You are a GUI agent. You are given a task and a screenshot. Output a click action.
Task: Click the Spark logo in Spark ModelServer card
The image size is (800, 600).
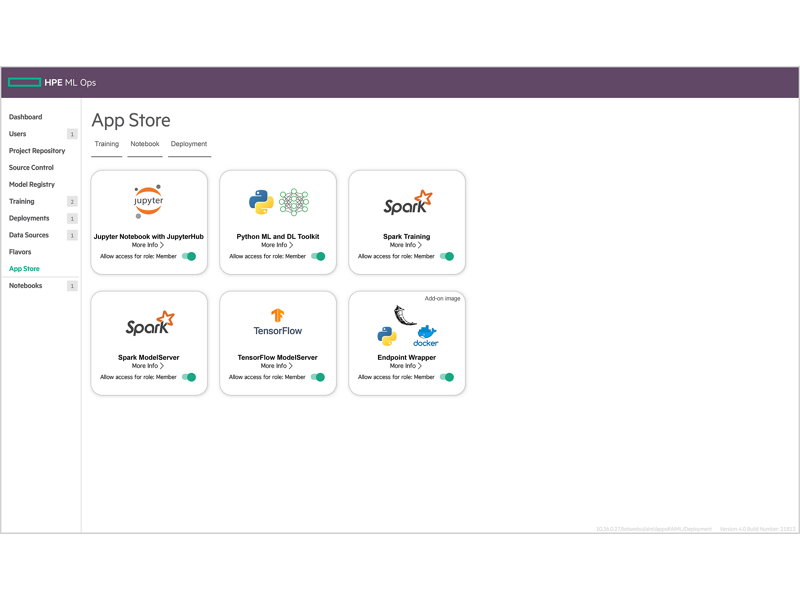(150, 323)
